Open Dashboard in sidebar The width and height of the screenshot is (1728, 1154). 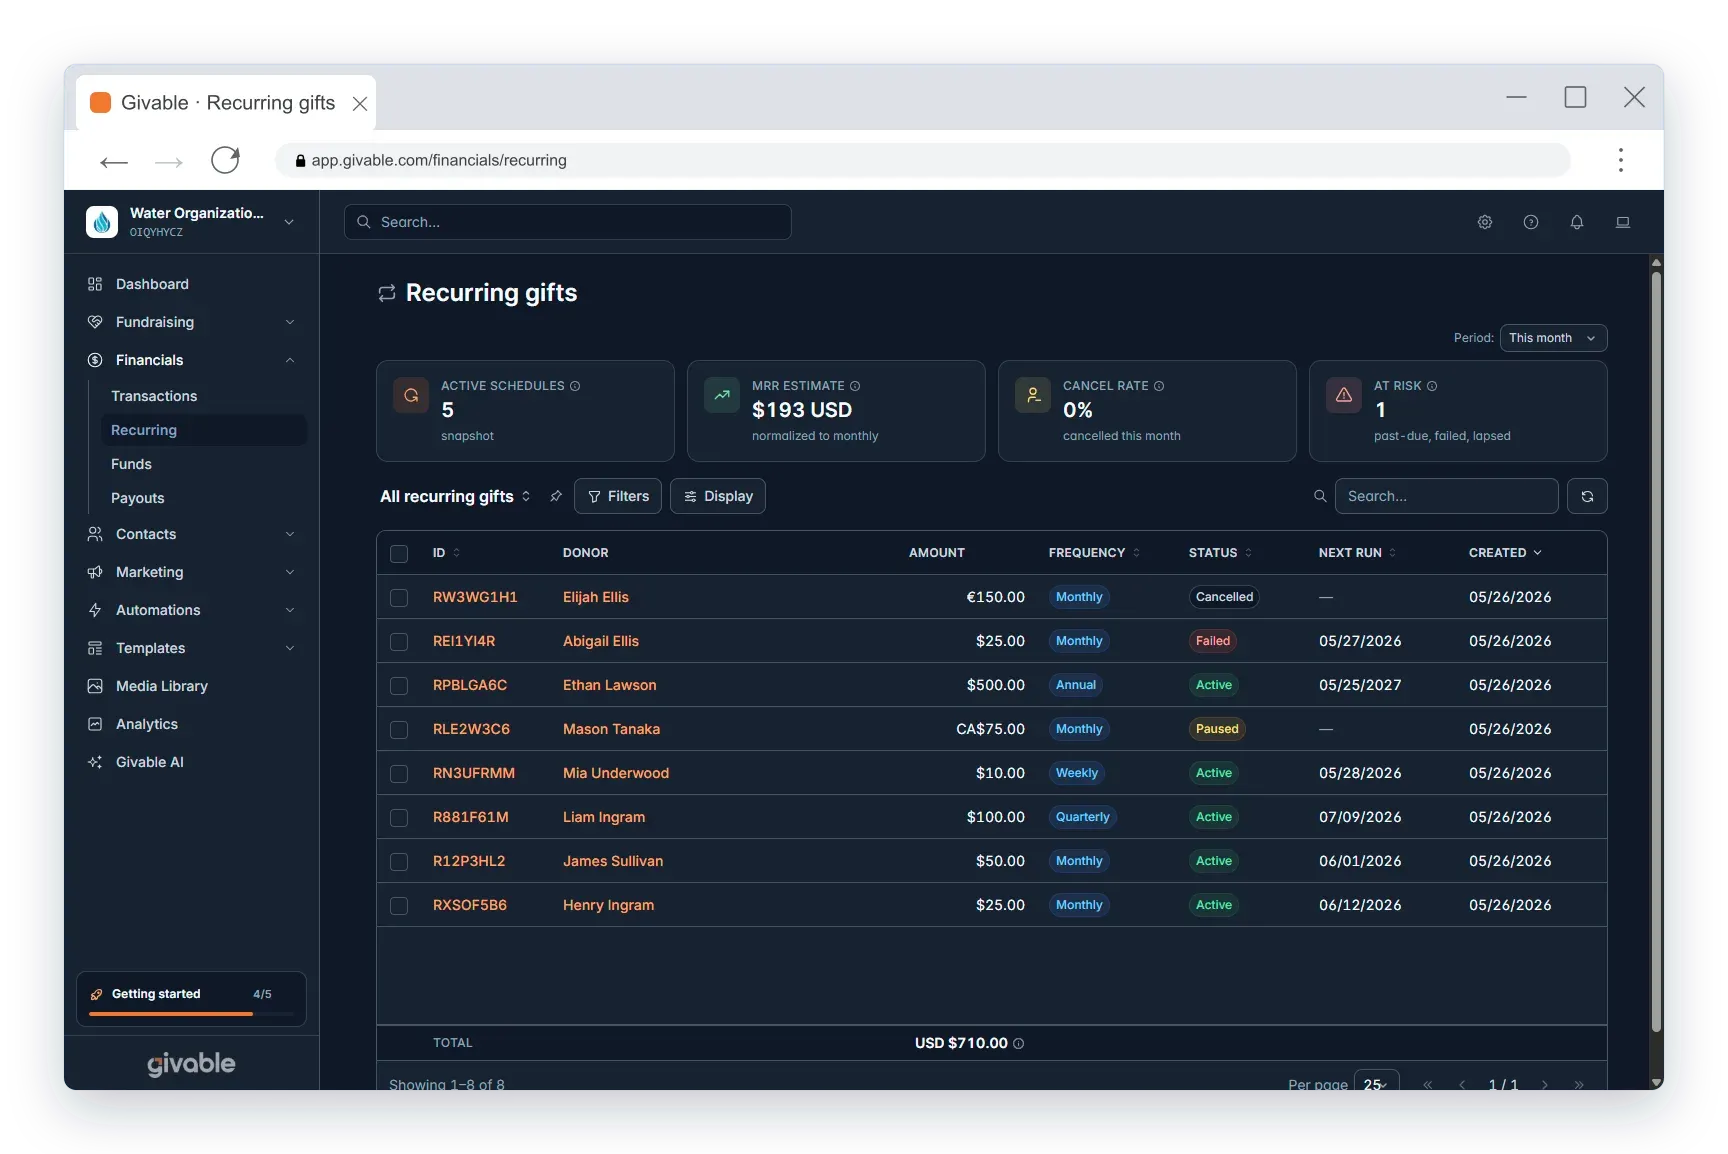coord(191,284)
